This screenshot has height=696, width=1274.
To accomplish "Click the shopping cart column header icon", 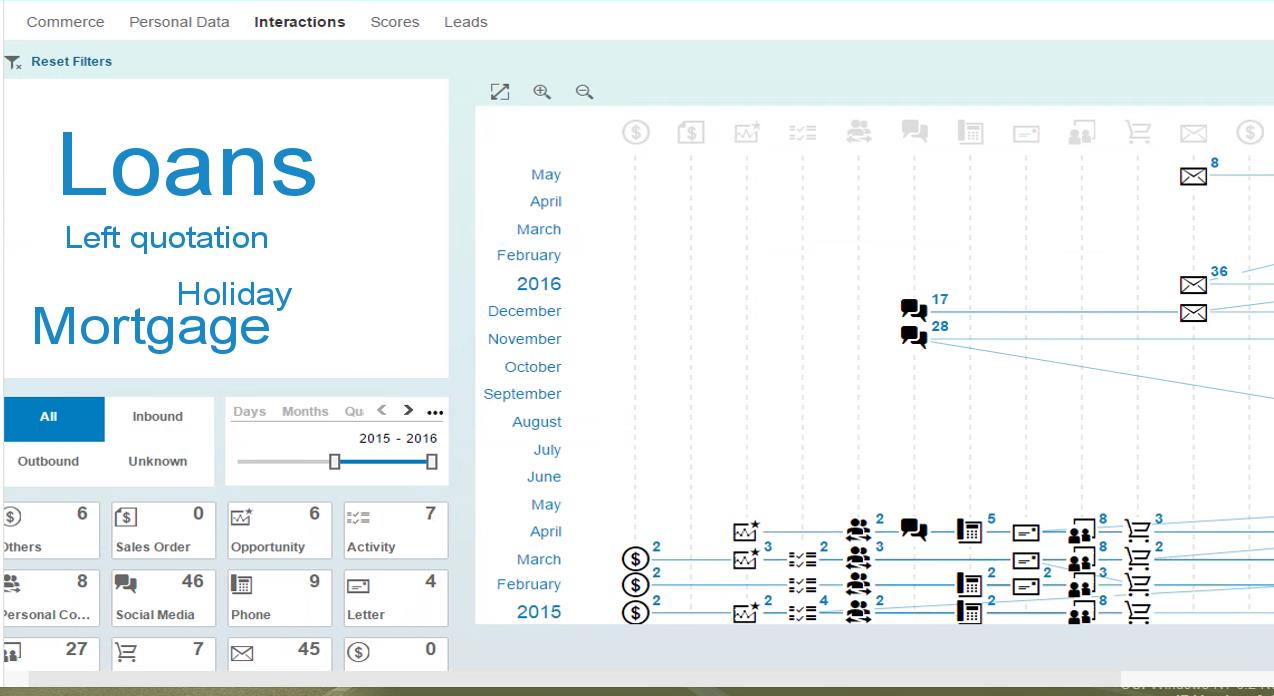I will coord(1138,132).
